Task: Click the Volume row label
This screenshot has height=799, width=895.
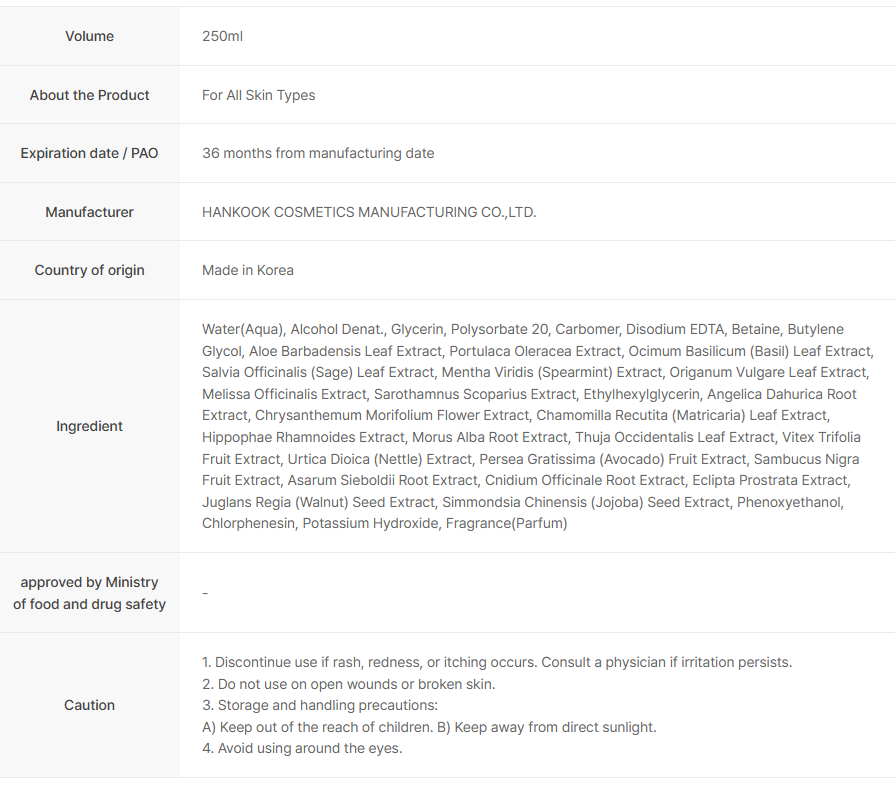Action: tap(89, 36)
